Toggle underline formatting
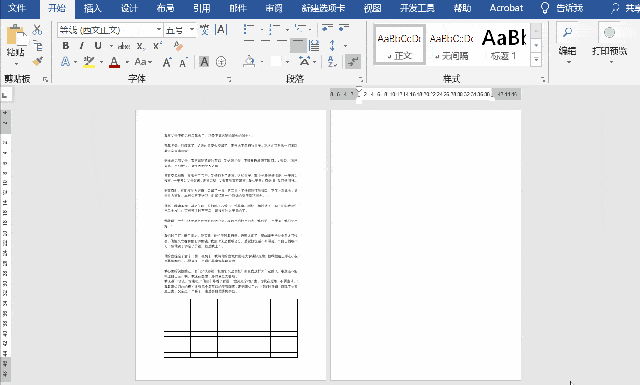Image resolution: width=640 pixels, height=385 pixels. click(98, 46)
